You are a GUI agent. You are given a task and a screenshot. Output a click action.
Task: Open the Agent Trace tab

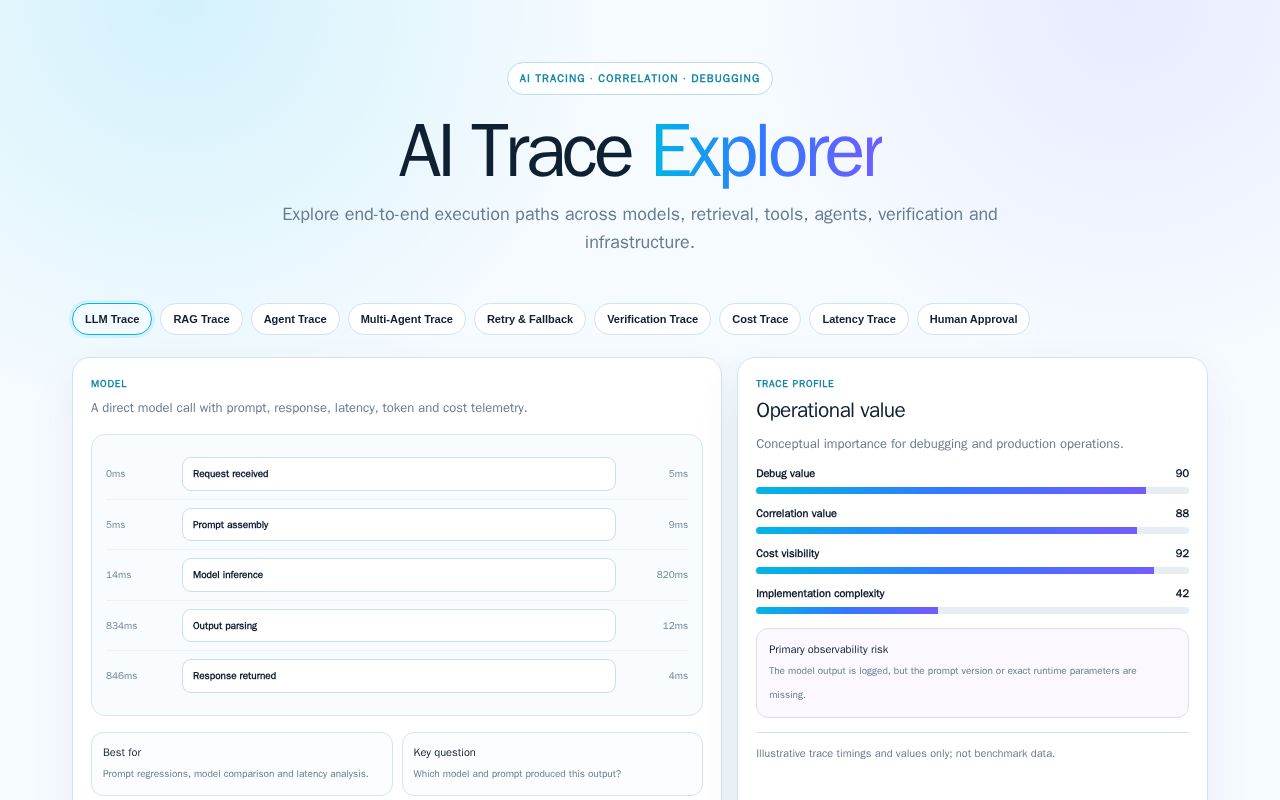point(295,319)
